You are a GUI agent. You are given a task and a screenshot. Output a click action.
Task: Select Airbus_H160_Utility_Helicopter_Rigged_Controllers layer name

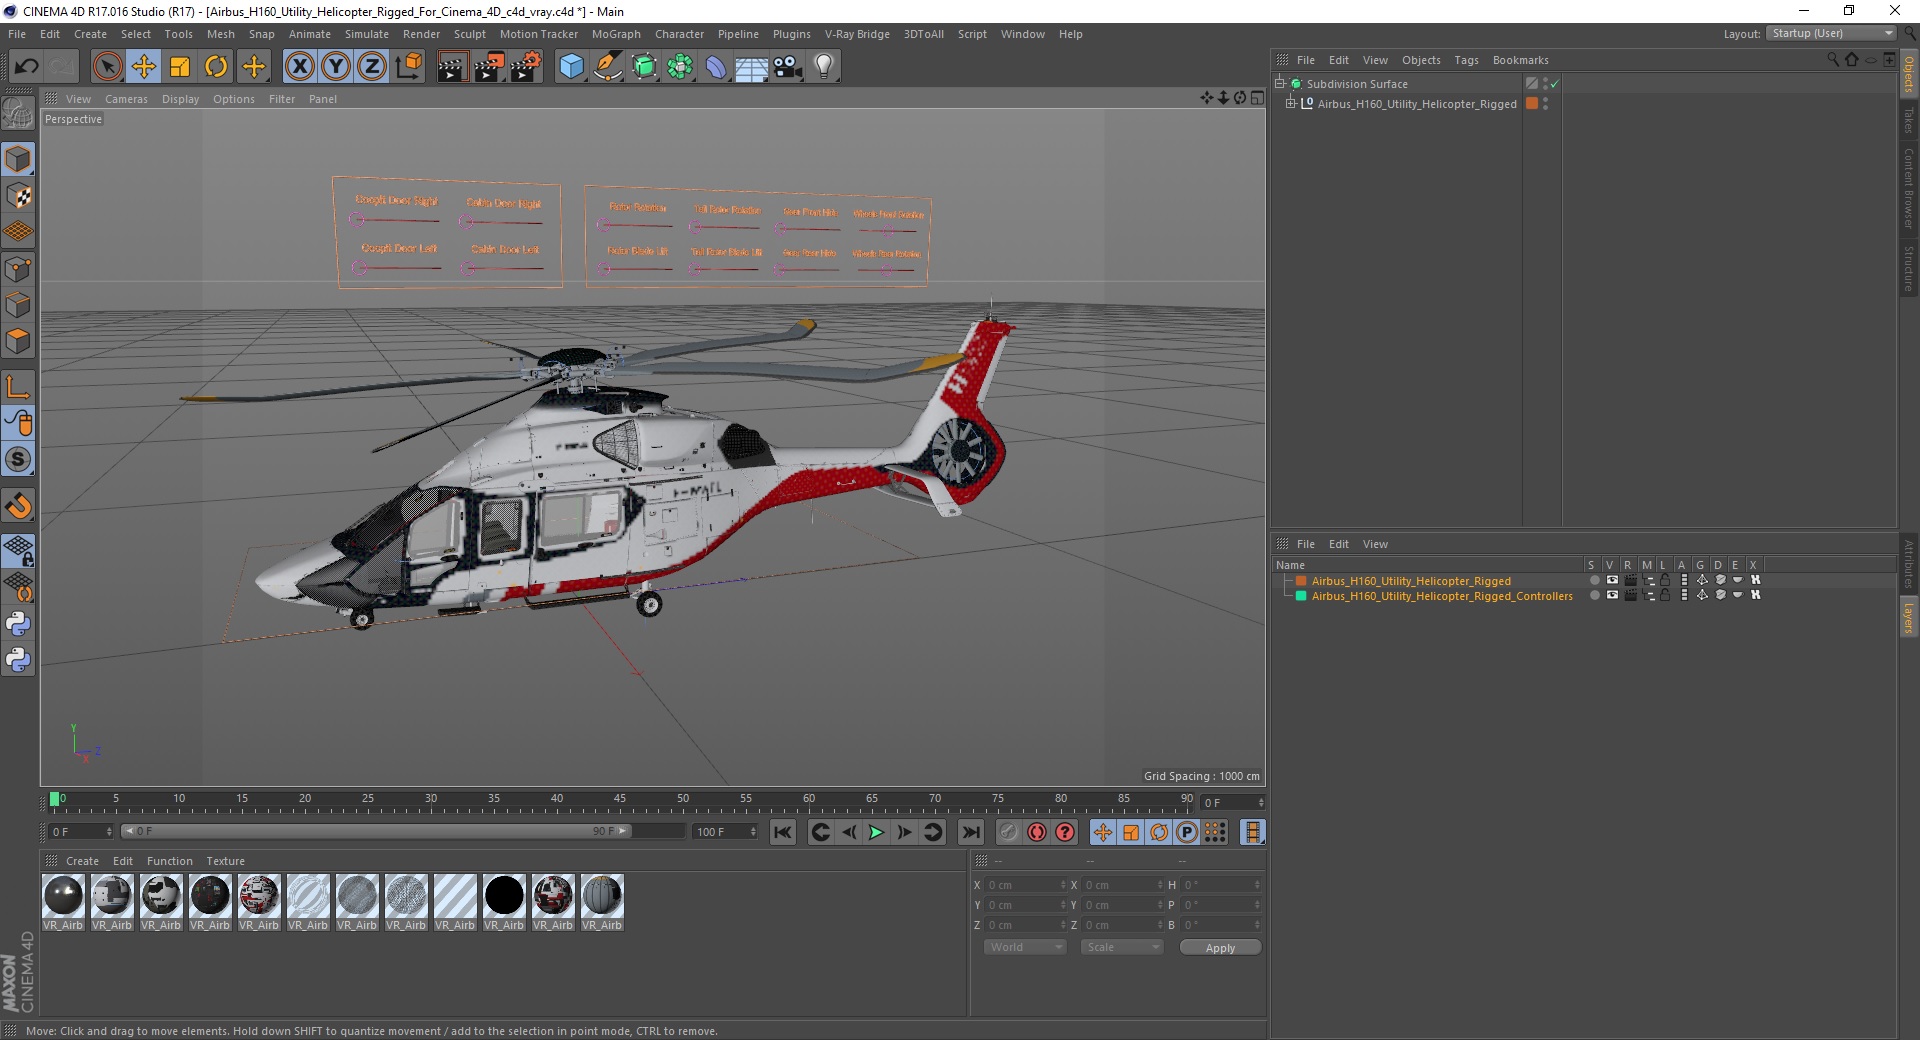[1442, 596]
